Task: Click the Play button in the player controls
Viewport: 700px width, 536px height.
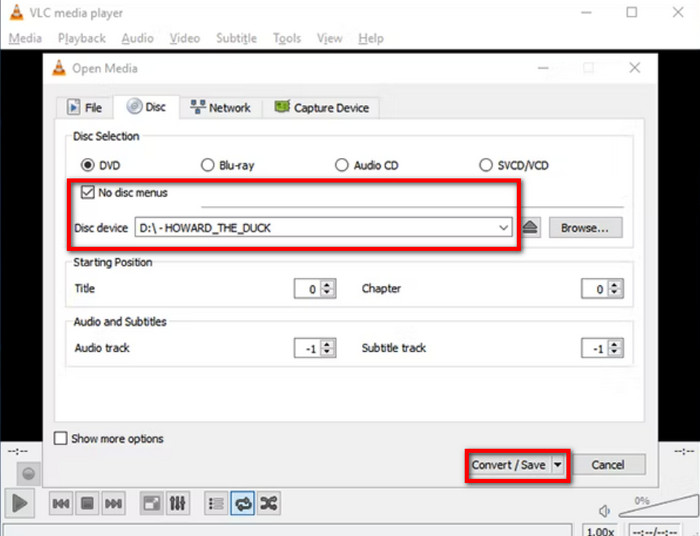Action: [x=19, y=503]
